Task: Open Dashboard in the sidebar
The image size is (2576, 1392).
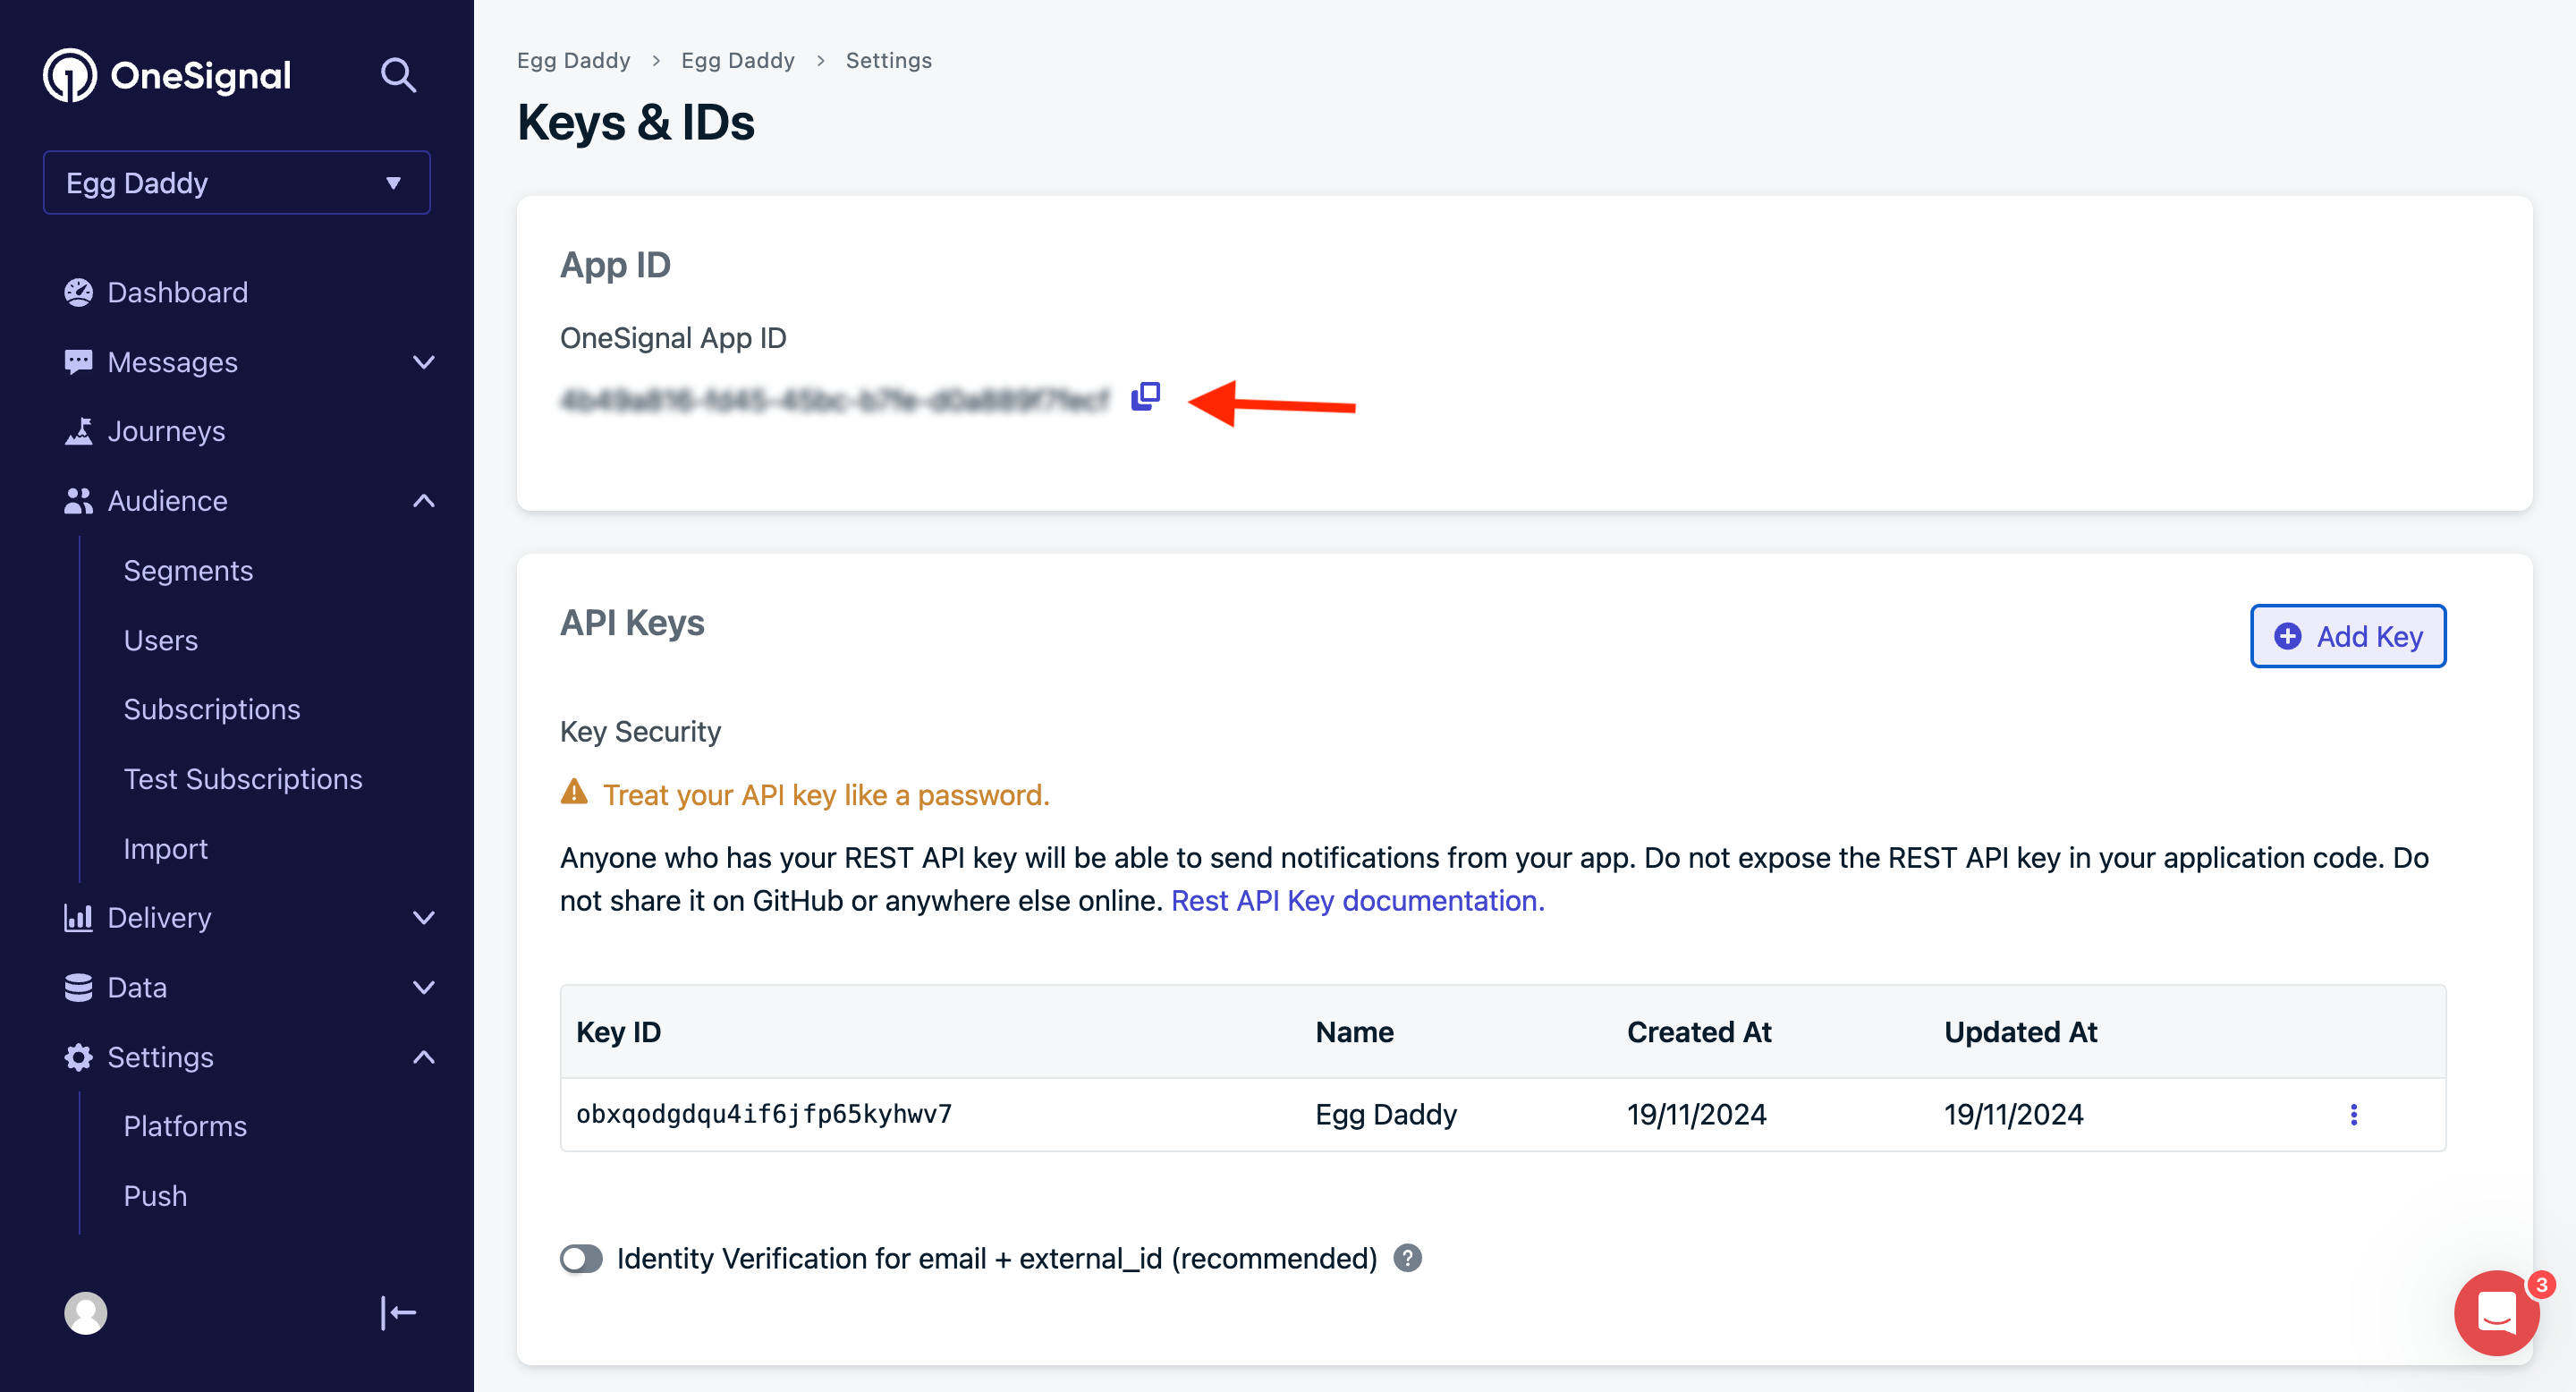Action: tap(177, 292)
